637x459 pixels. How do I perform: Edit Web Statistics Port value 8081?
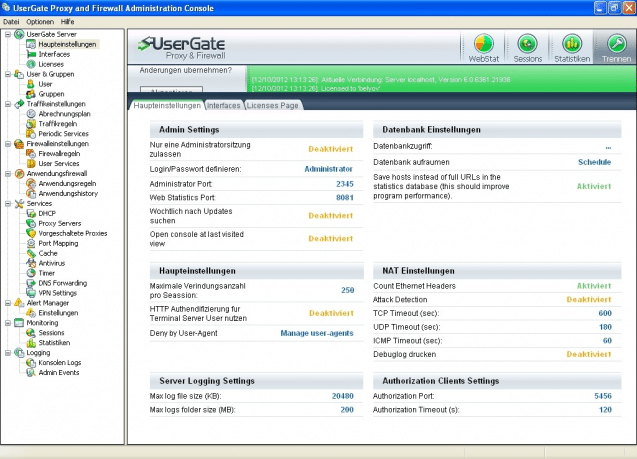[345, 198]
